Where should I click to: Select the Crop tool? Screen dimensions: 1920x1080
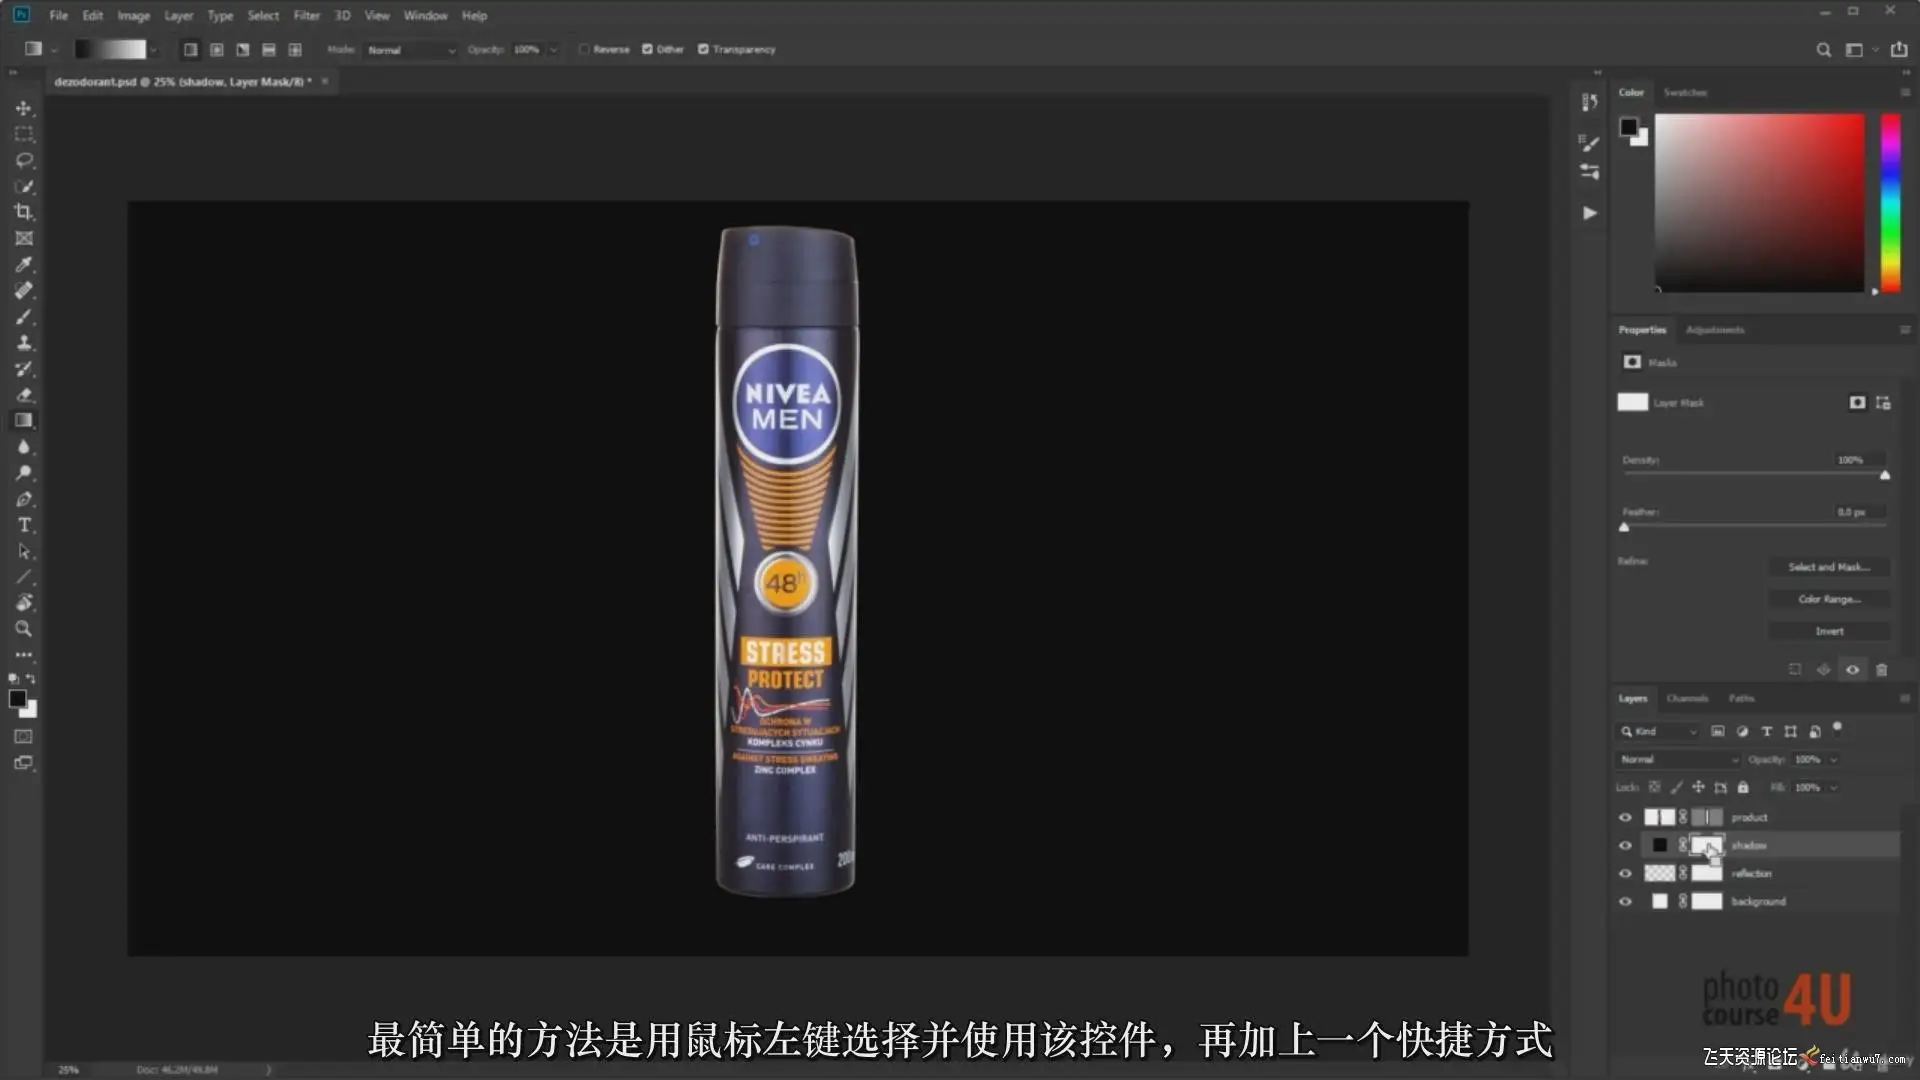24,212
